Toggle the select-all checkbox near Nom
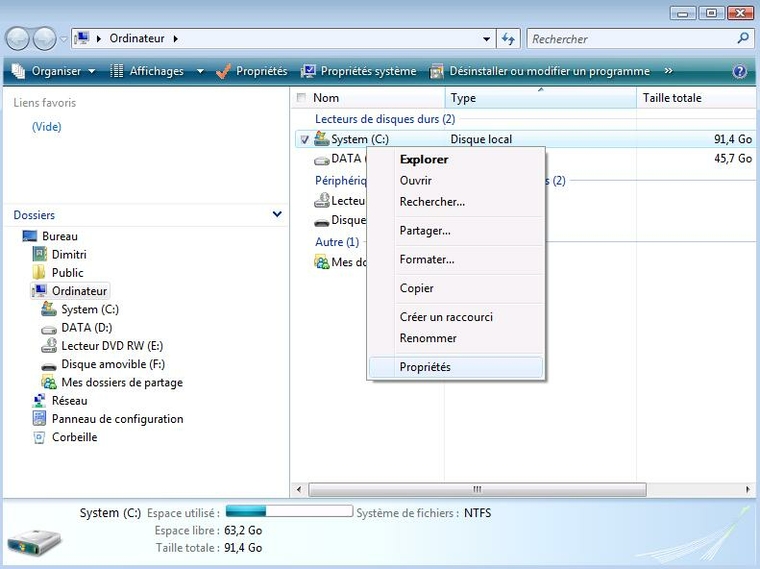The image size is (760, 569). pos(301,97)
